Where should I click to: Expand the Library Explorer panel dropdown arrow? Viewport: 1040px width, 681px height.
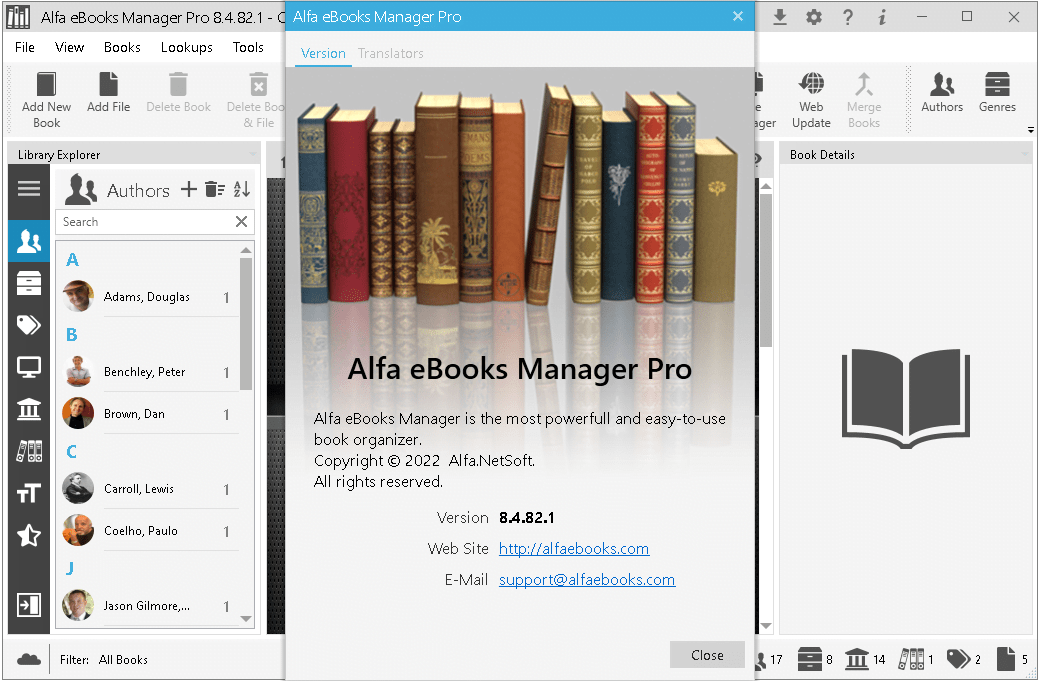(x=253, y=155)
